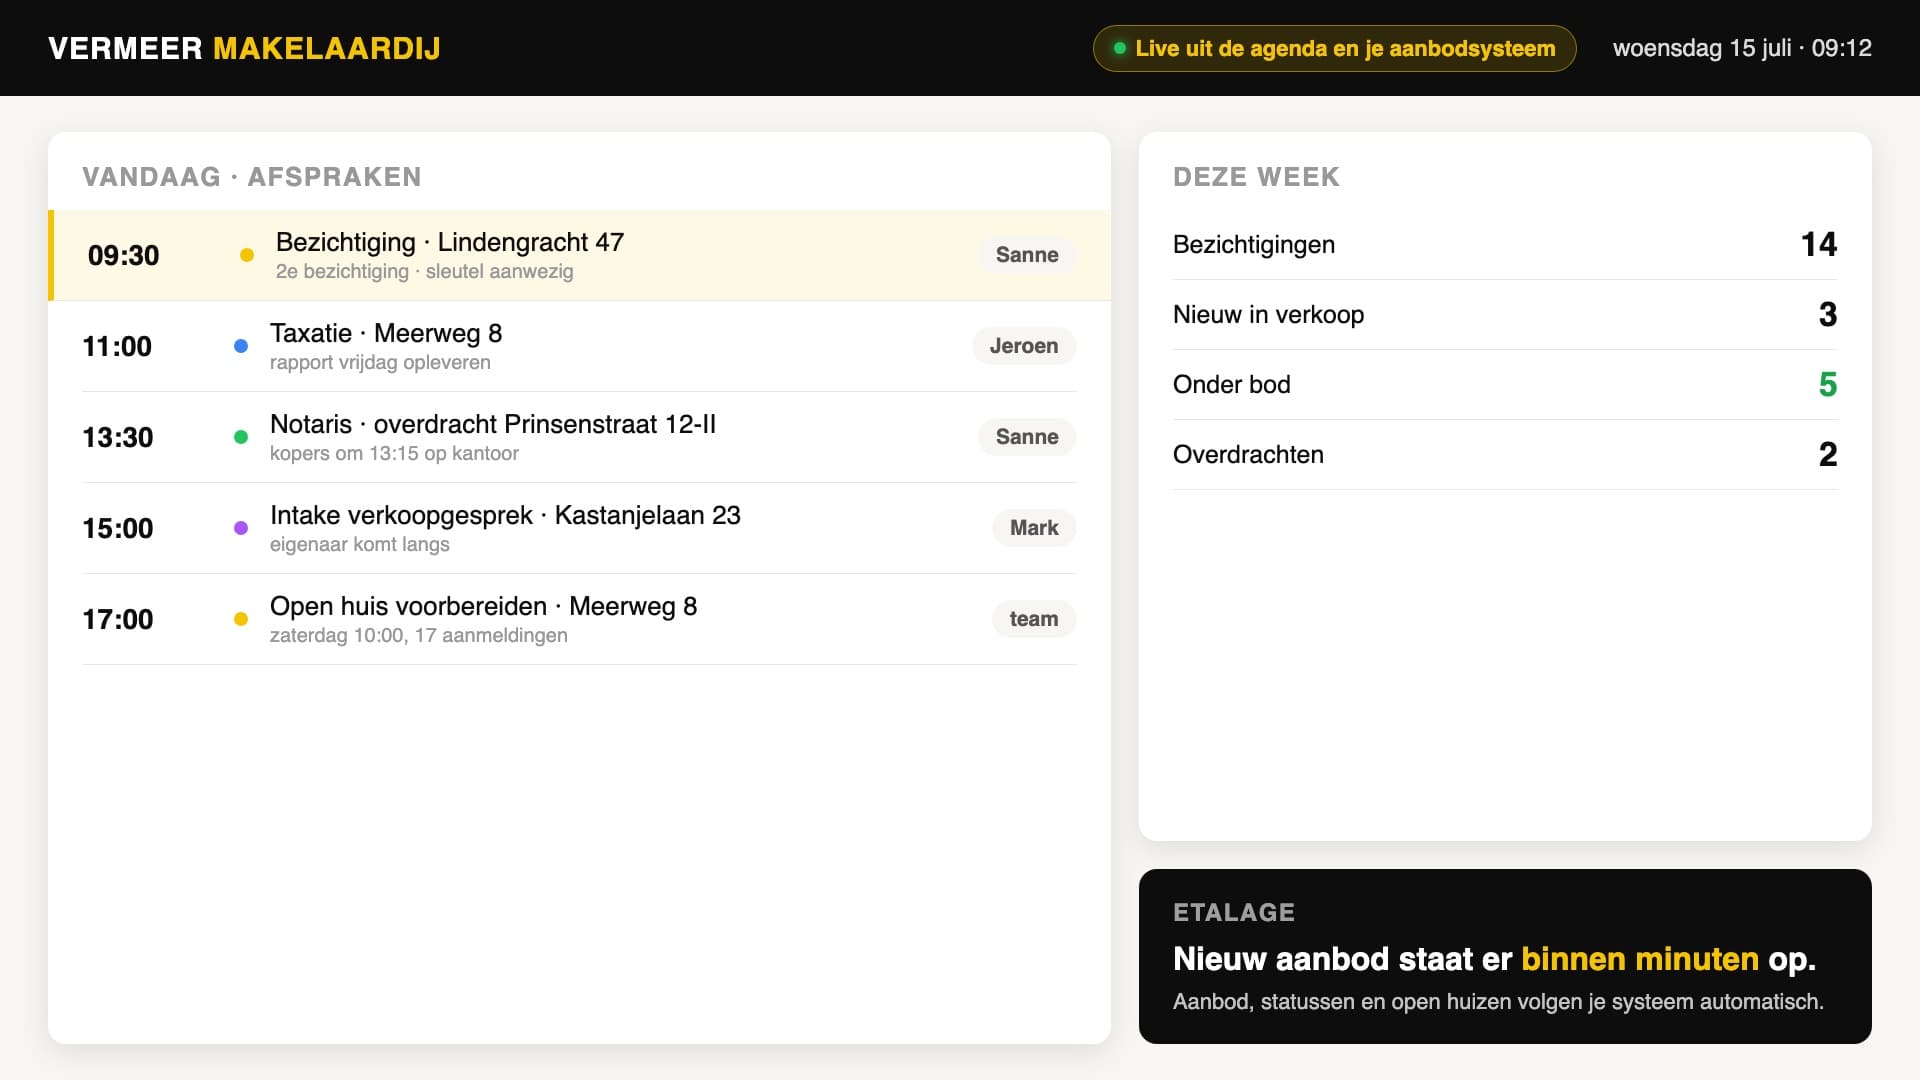The height and width of the screenshot is (1080, 1920).
Task: Click the yellow dot beside Open huis voorbereiden
Action: 241,619
